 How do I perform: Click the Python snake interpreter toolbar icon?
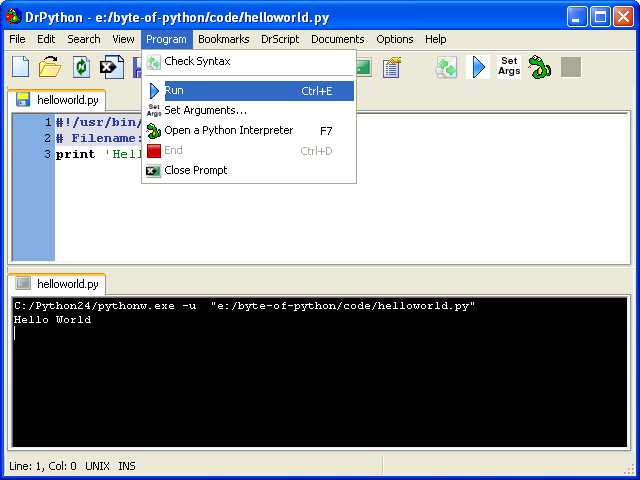[540, 67]
